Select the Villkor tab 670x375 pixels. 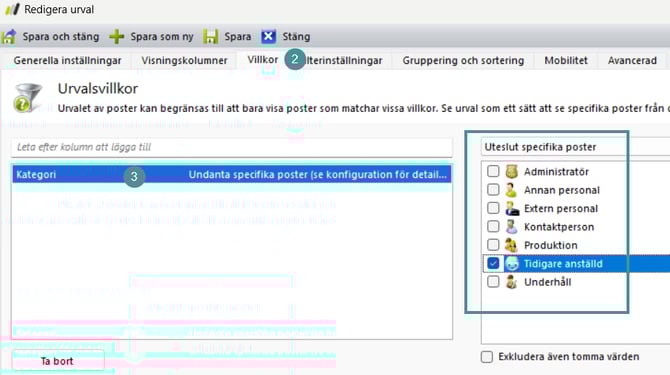pyautogui.click(x=263, y=60)
